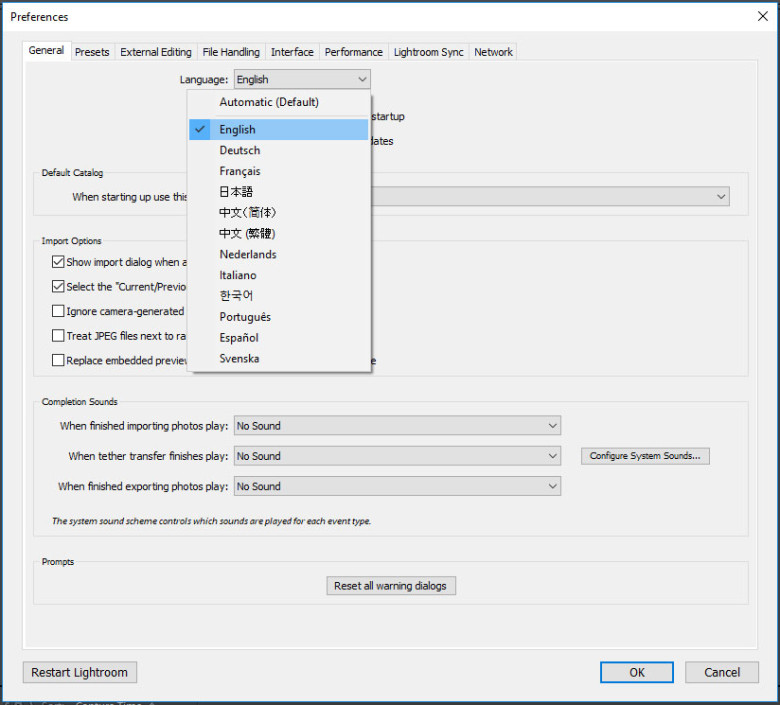Select Deutsch language option
The height and width of the screenshot is (705, 780).
[279, 150]
